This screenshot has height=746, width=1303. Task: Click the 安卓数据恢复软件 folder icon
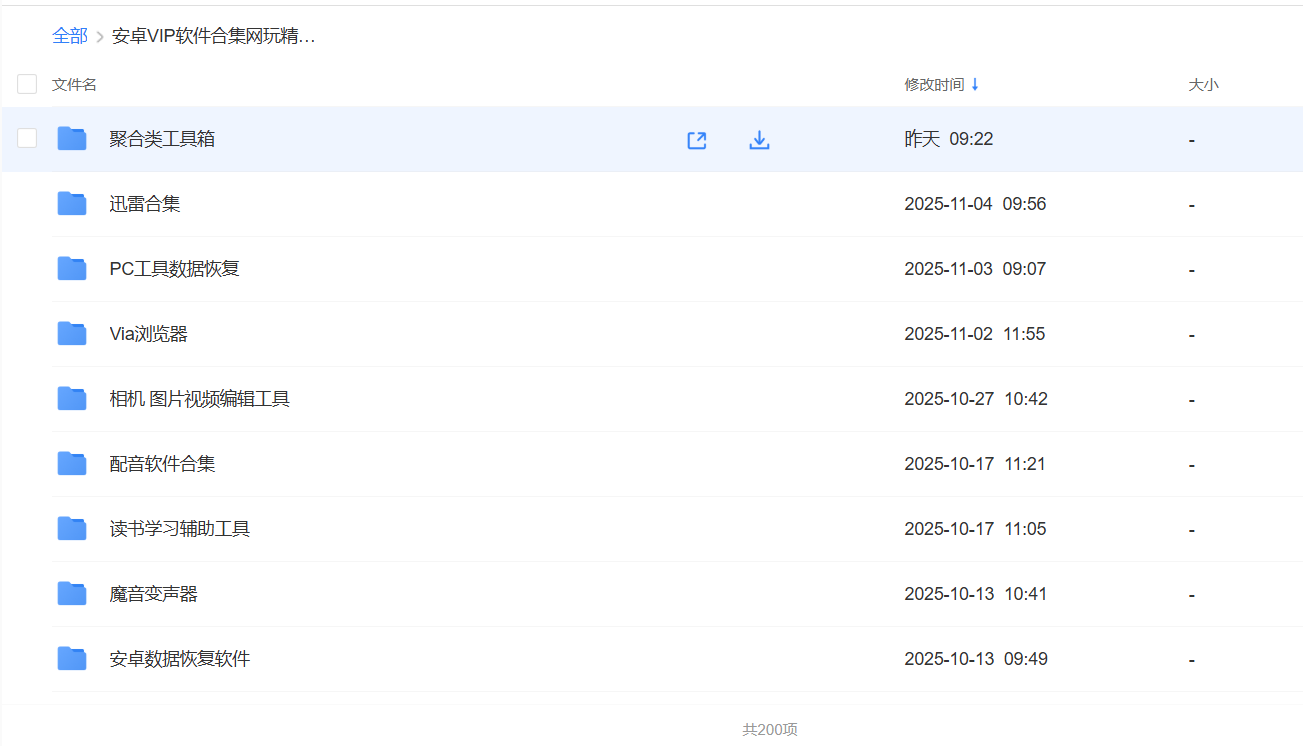coord(72,659)
